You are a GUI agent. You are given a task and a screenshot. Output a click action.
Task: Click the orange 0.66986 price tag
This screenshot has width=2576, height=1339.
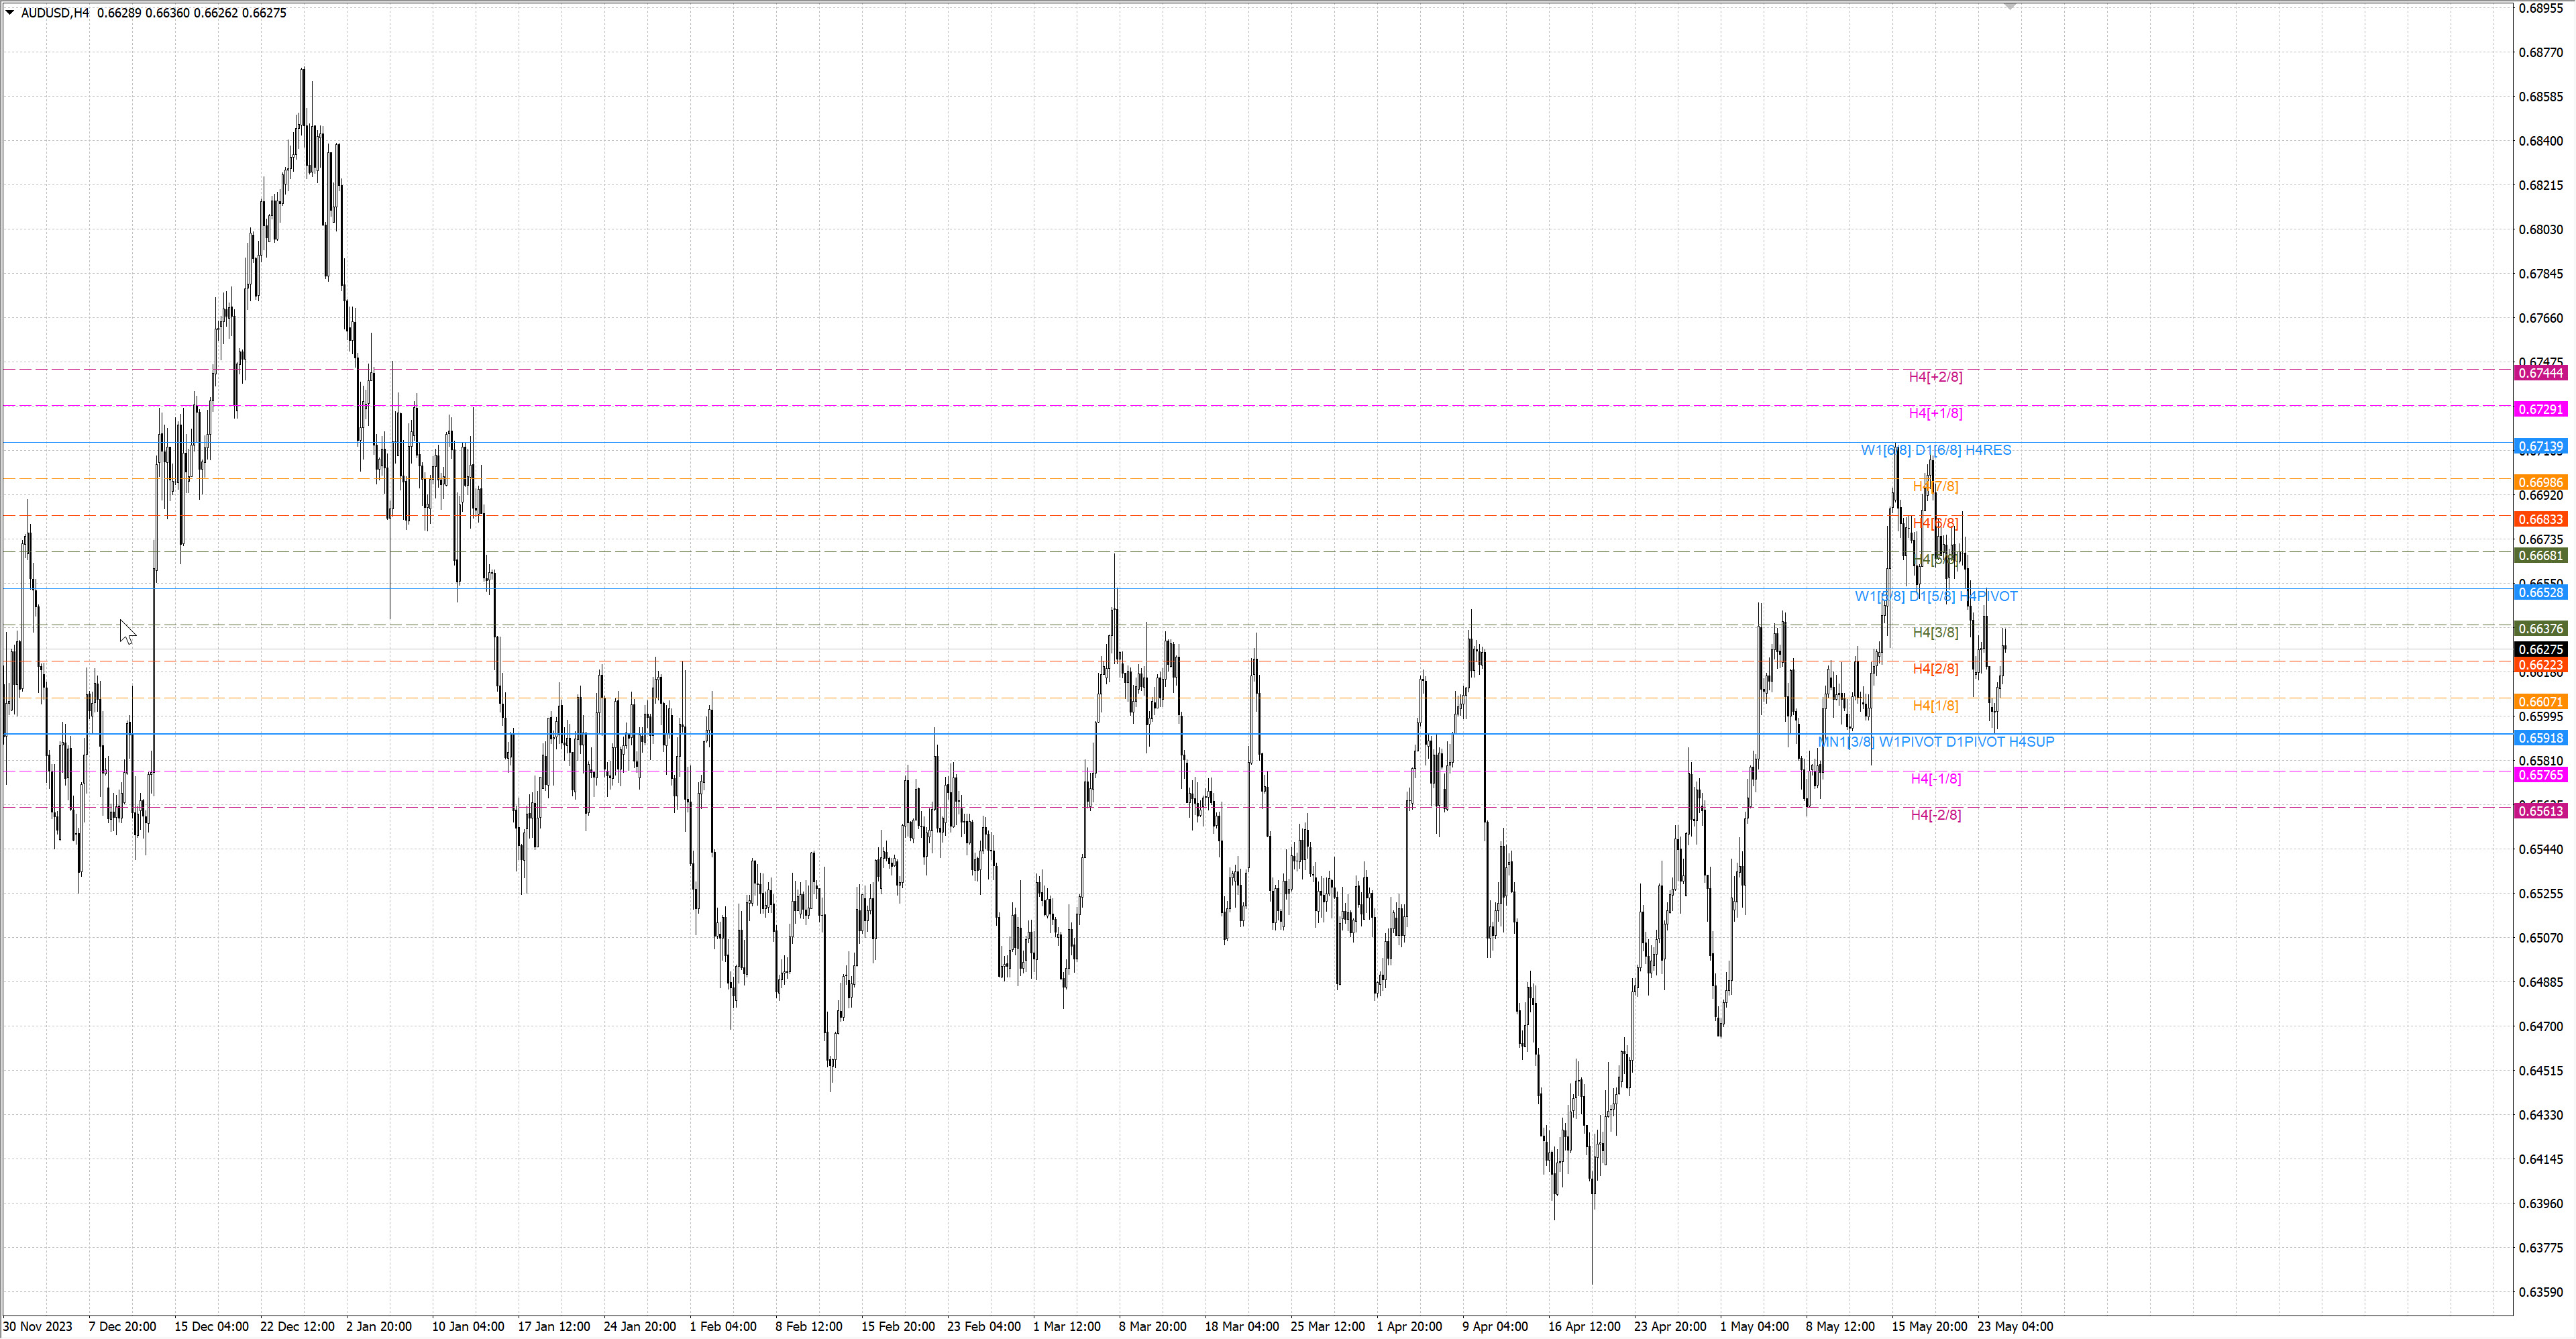(x=2540, y=482)
